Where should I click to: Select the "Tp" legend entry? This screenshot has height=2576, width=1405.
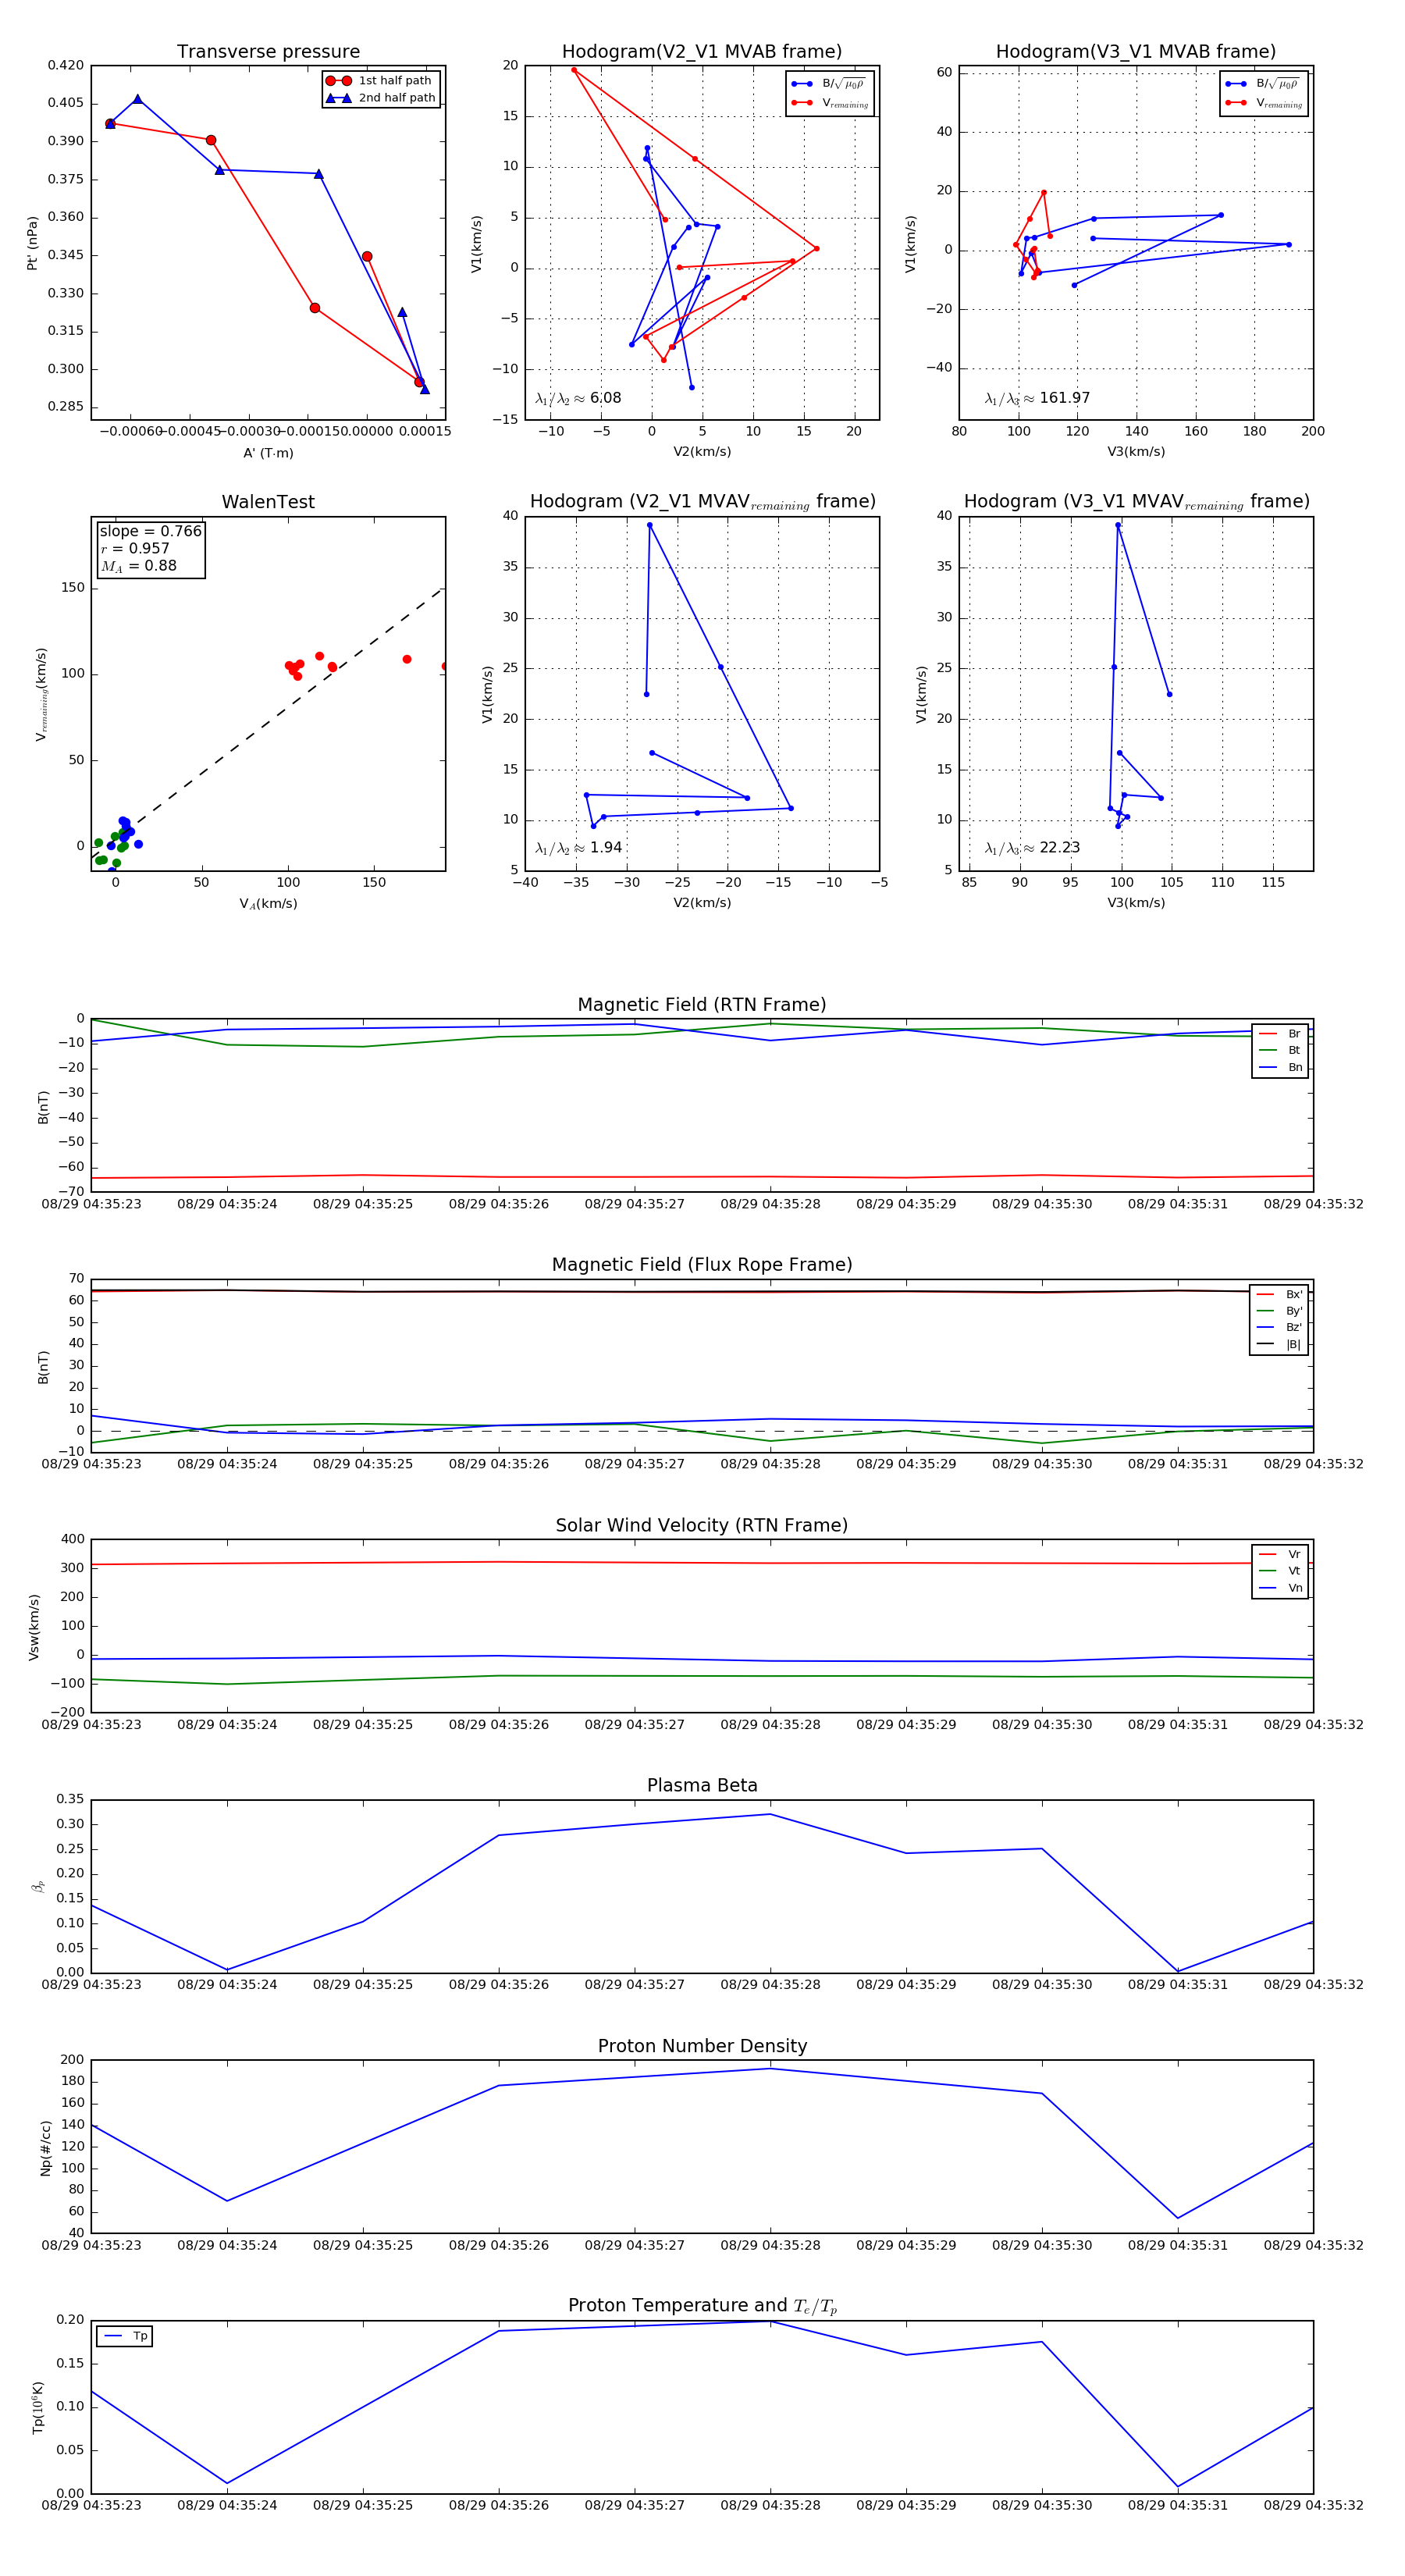(x=126, y=2337)
